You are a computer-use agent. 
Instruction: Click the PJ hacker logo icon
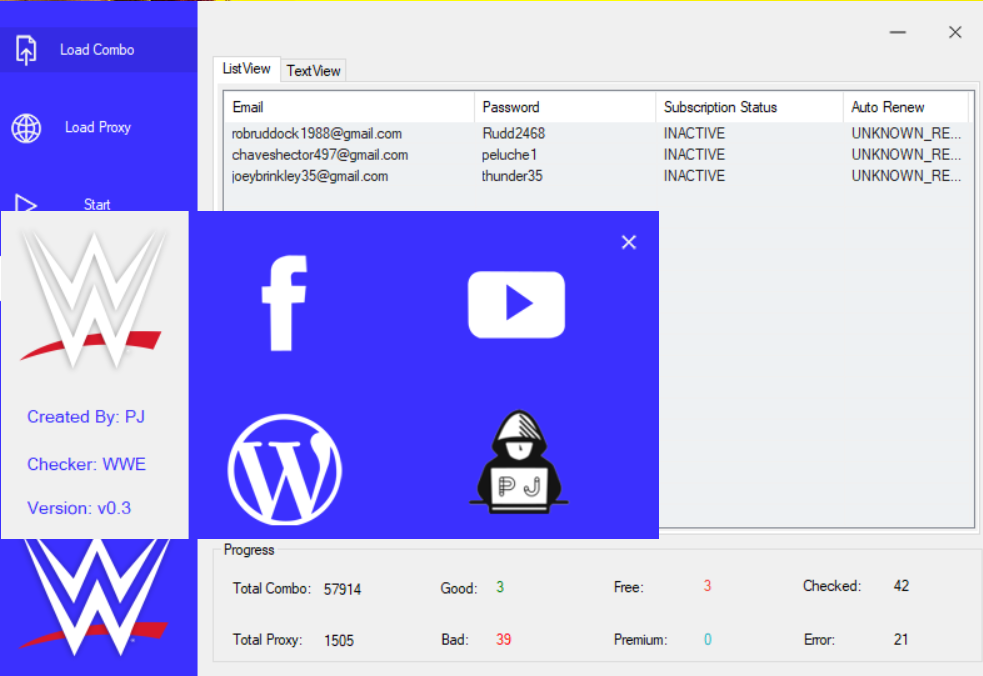point(518,462)
